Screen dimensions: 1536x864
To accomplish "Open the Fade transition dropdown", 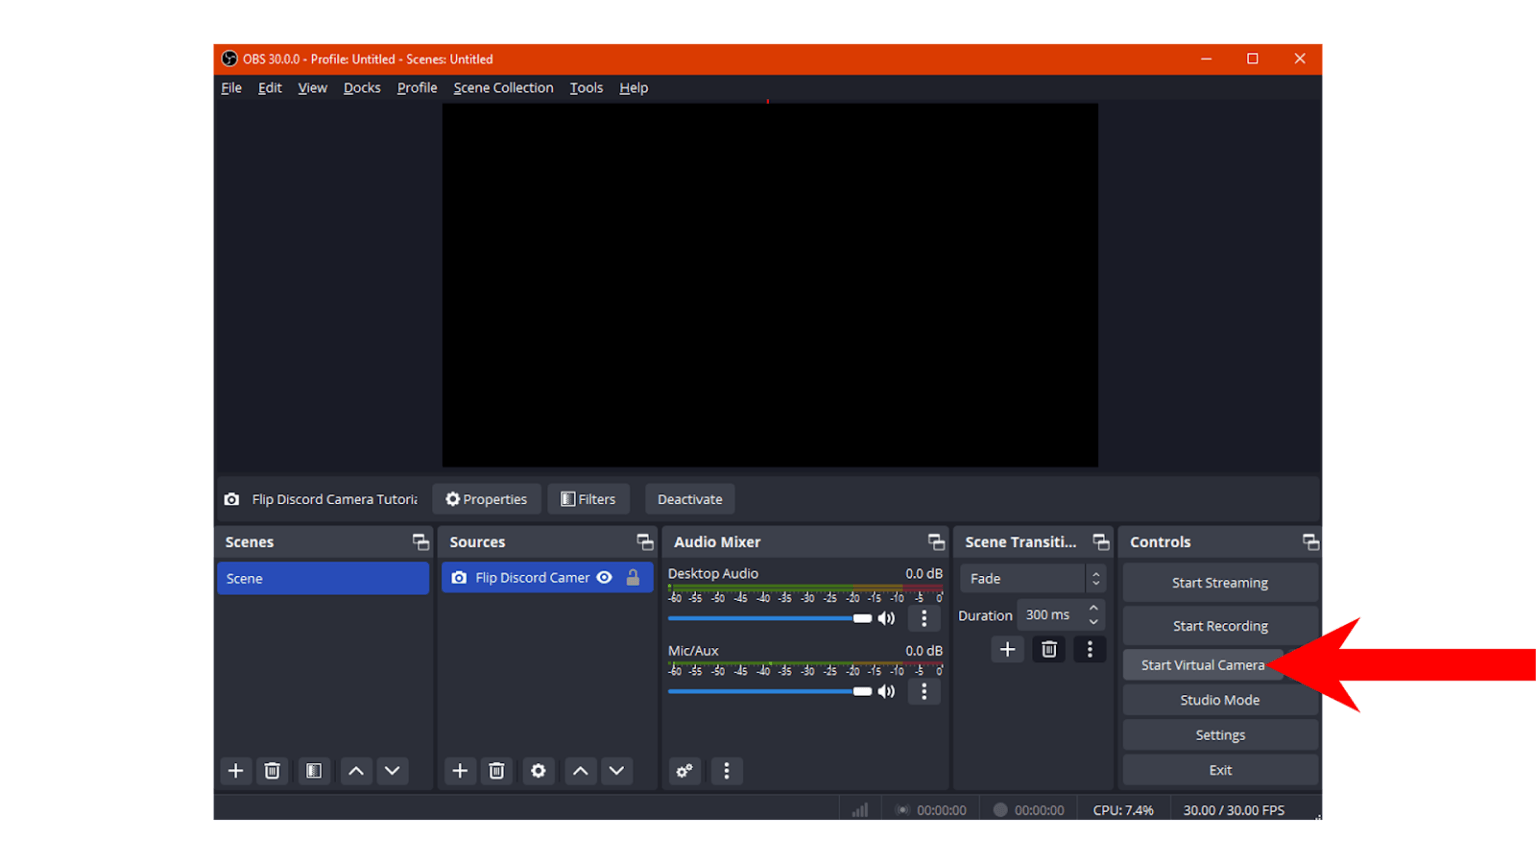I will pos(1030,578).
